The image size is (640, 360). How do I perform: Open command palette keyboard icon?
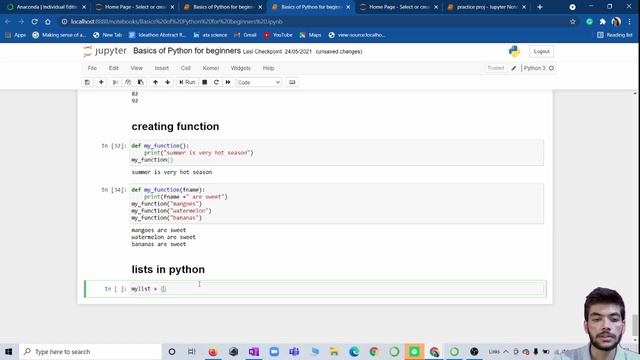pos(292,82)
